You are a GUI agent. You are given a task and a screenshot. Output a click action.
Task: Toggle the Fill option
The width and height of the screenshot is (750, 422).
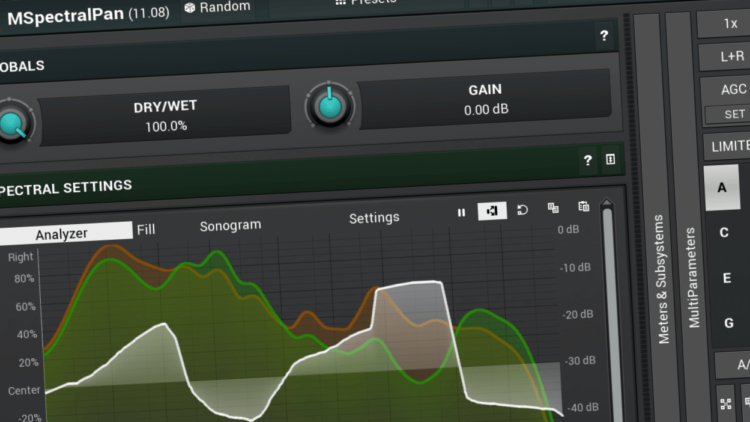click(x=146, y=230)
